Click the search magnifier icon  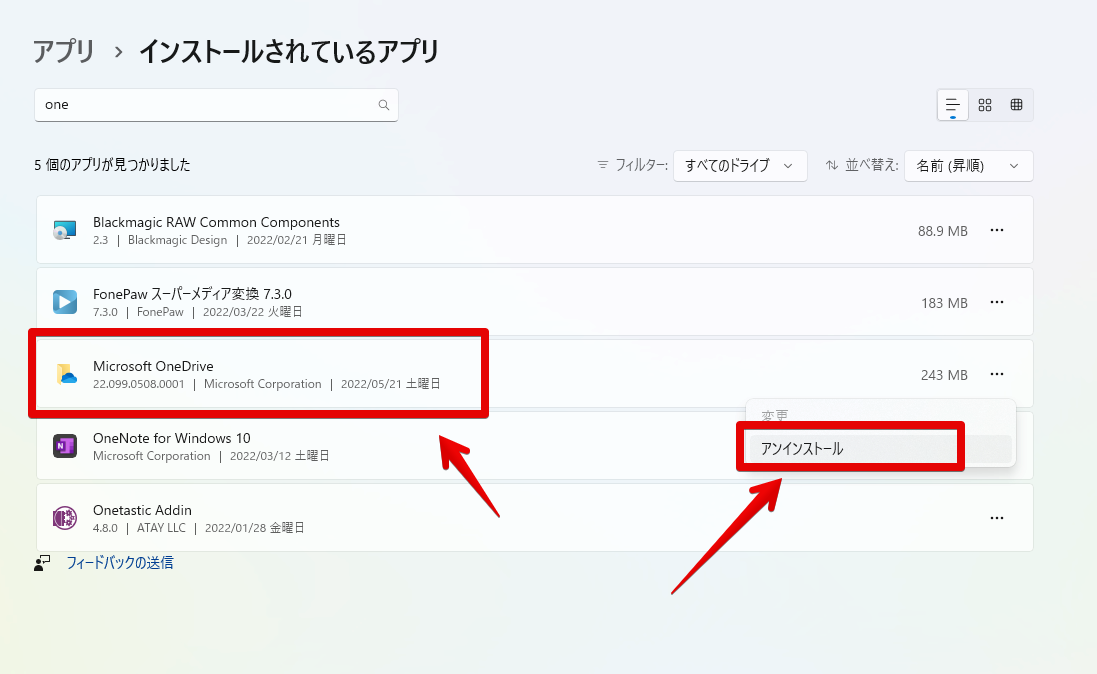click(383, 105)
